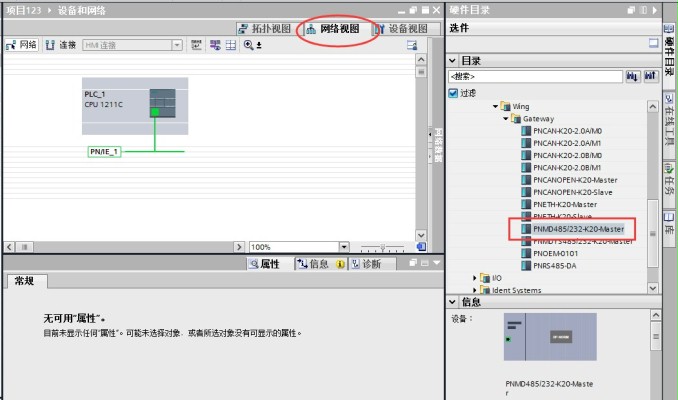Click the save window settings icon at toolbar right
Viewport: 678px width, 400px height.
point(412,45)
